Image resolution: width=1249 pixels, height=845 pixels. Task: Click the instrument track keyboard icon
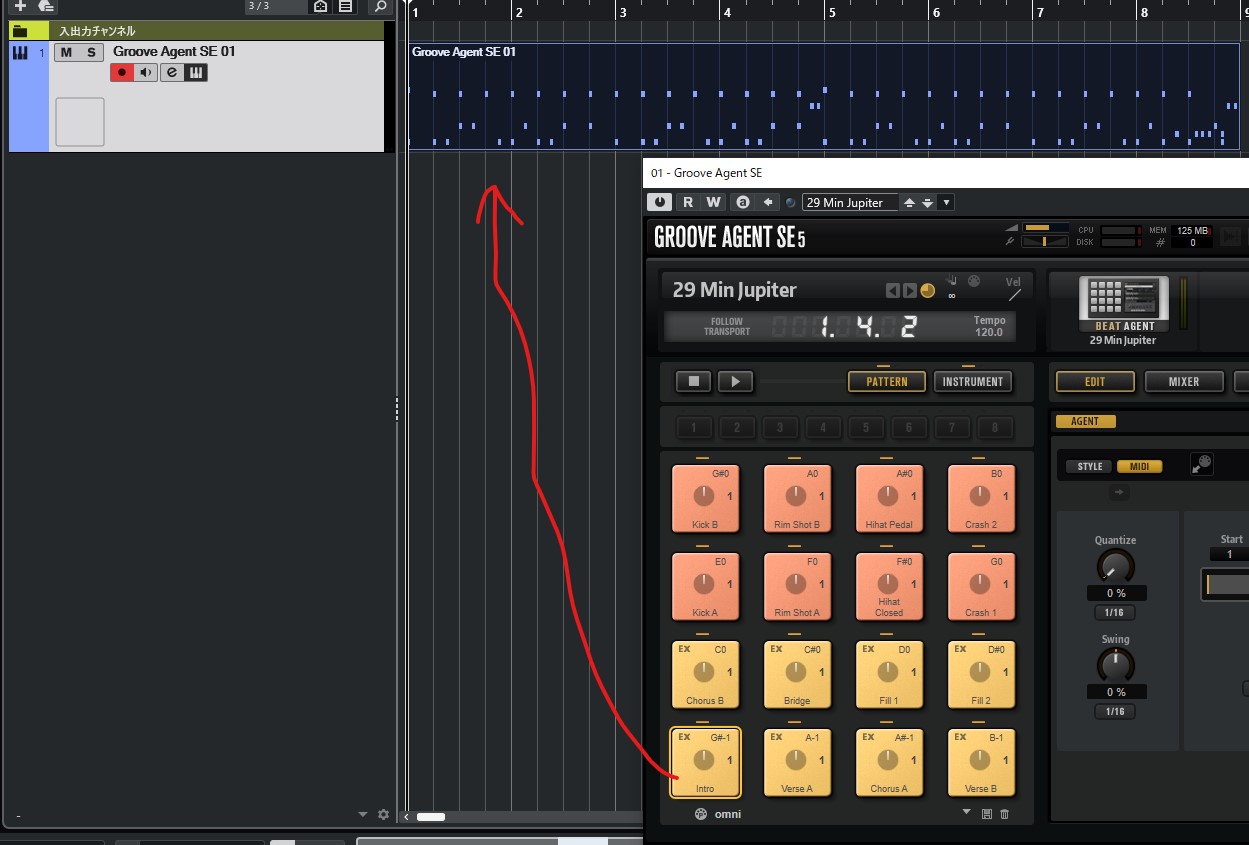pyautogui.click(x=20, y=52)
